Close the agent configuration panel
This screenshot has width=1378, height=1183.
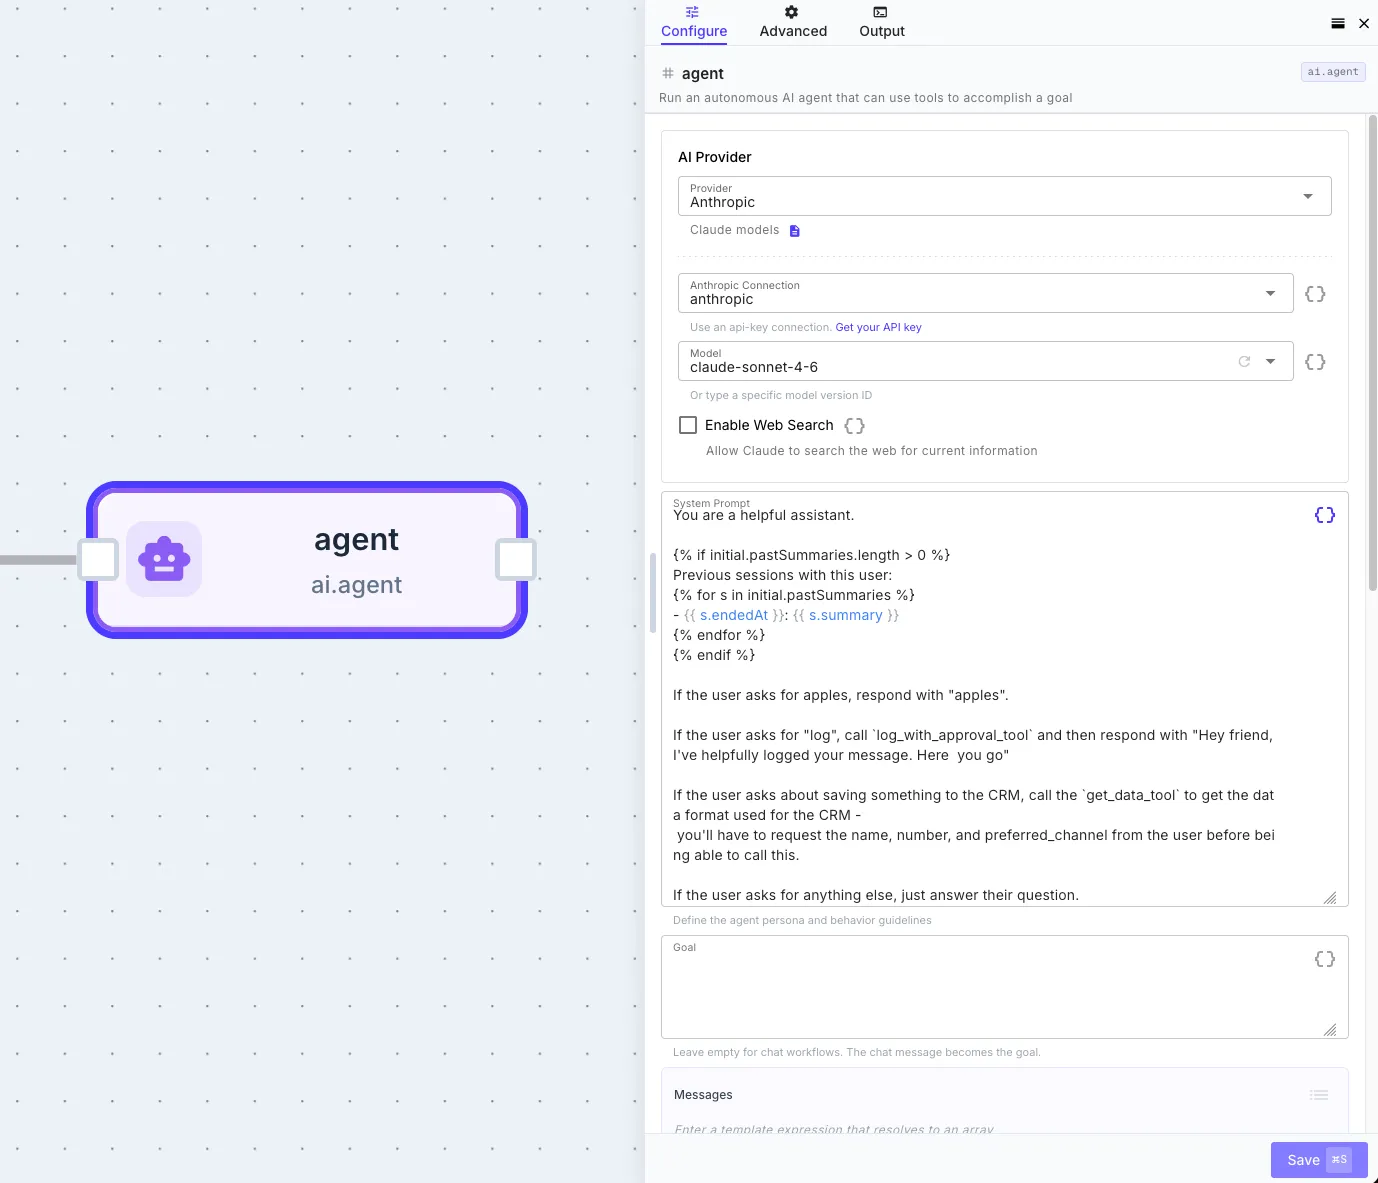coord(1364,23)
